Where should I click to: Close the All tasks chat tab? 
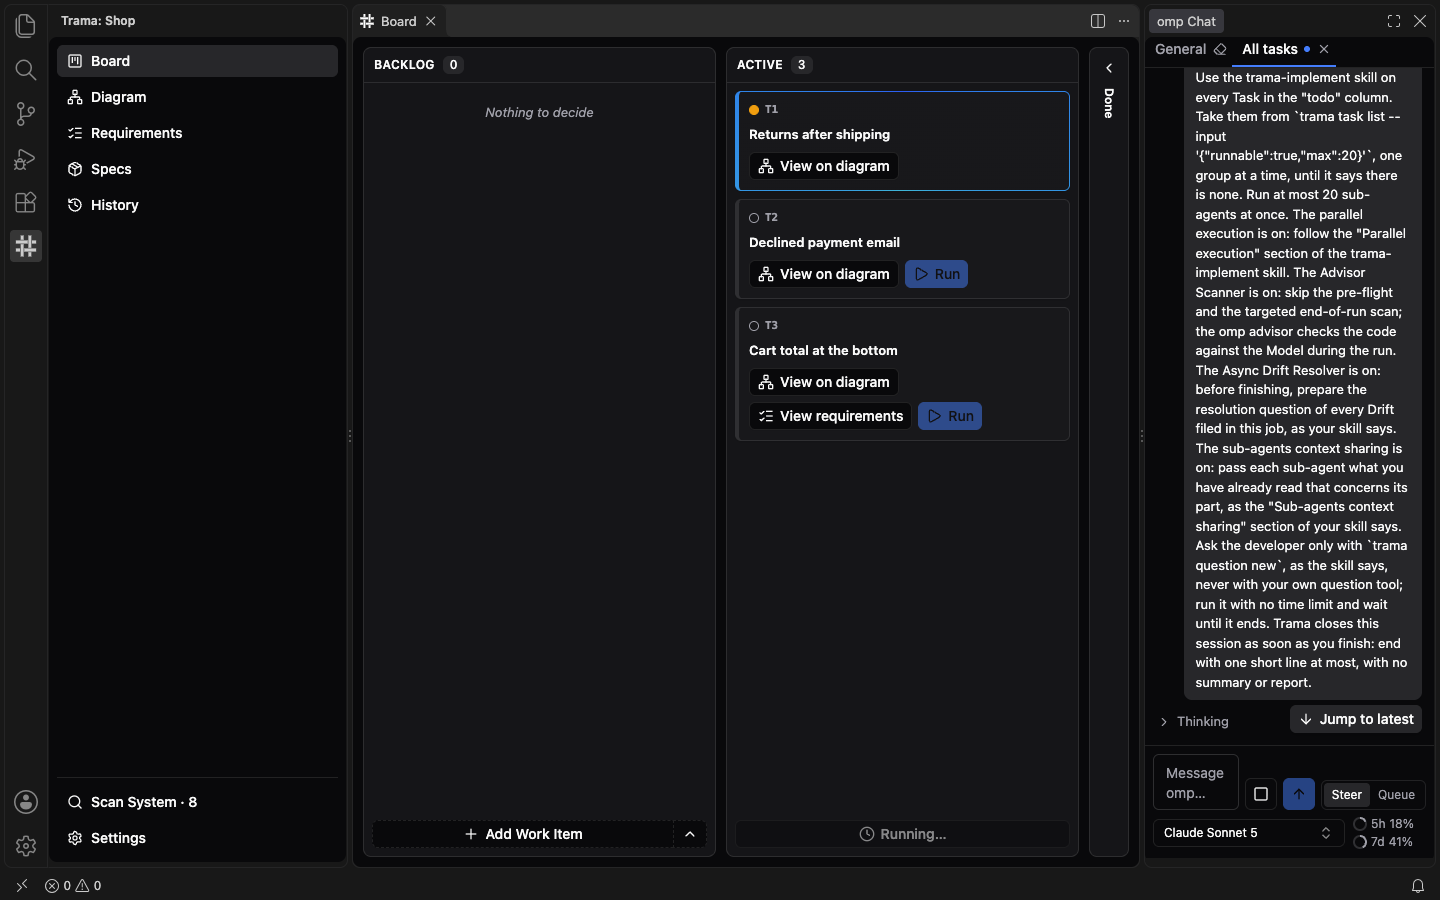pos(1324,49)
